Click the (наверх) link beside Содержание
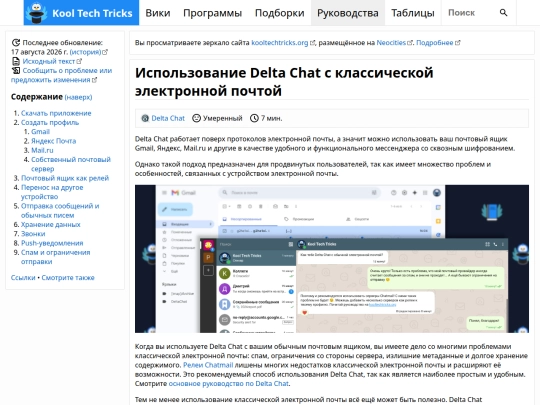 point(78,97)
